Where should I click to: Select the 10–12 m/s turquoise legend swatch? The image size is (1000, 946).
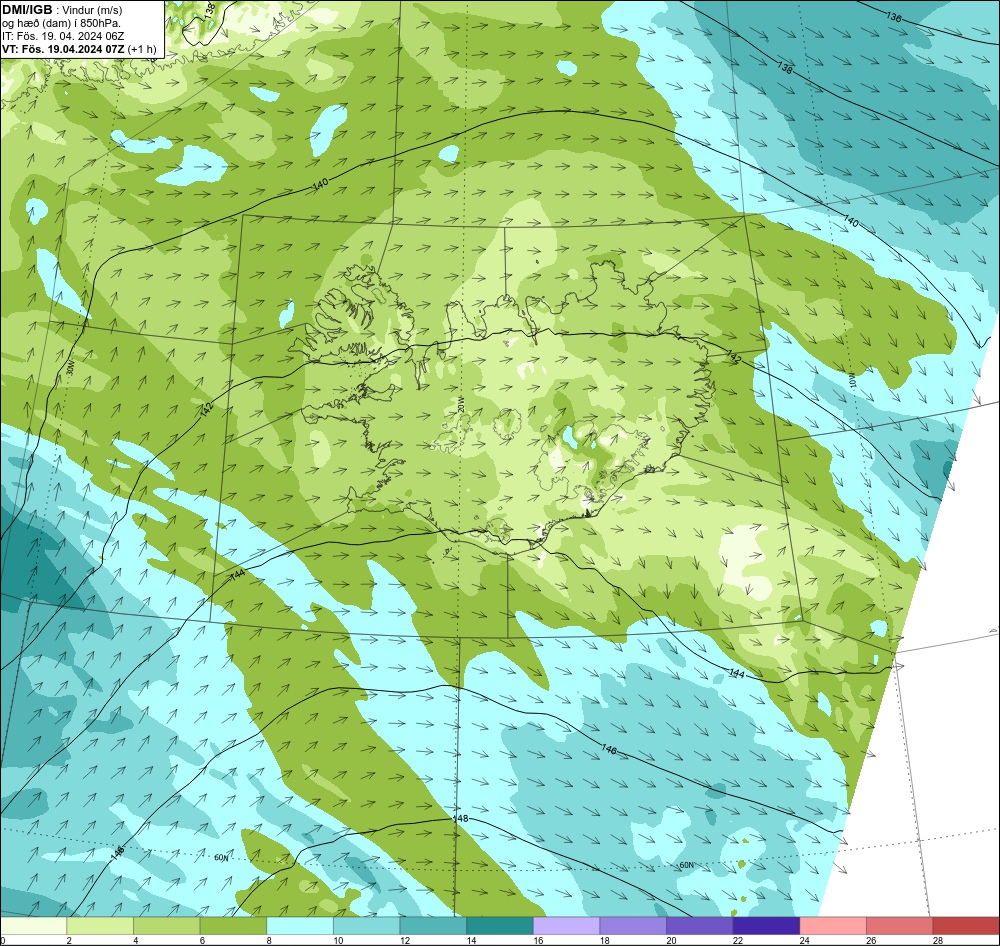click(367, 925)
